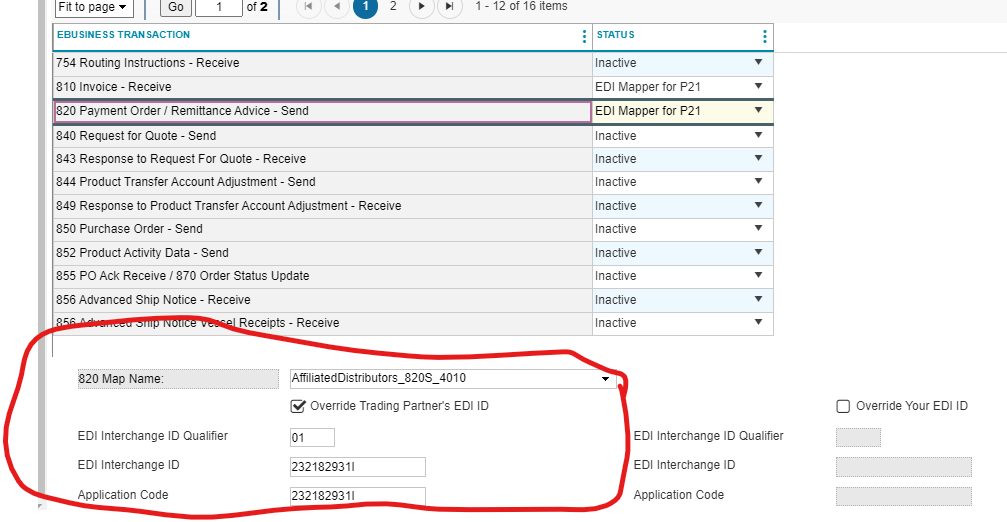Select the 840 Request for Quote row
The height and width of the screenshot is (522, 1007).
[x=322, y=136]
